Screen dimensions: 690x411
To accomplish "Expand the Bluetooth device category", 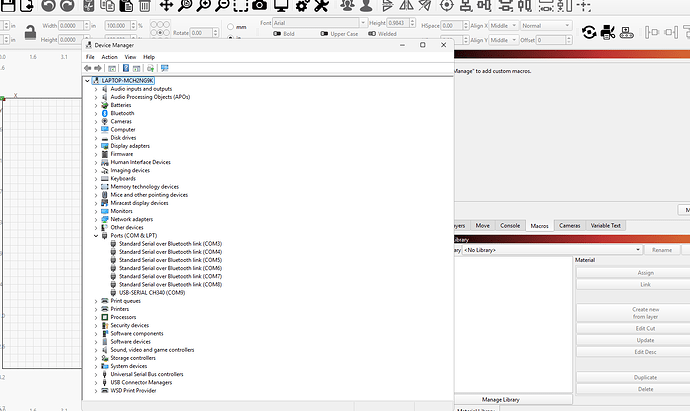I will (x=96, y=114).
